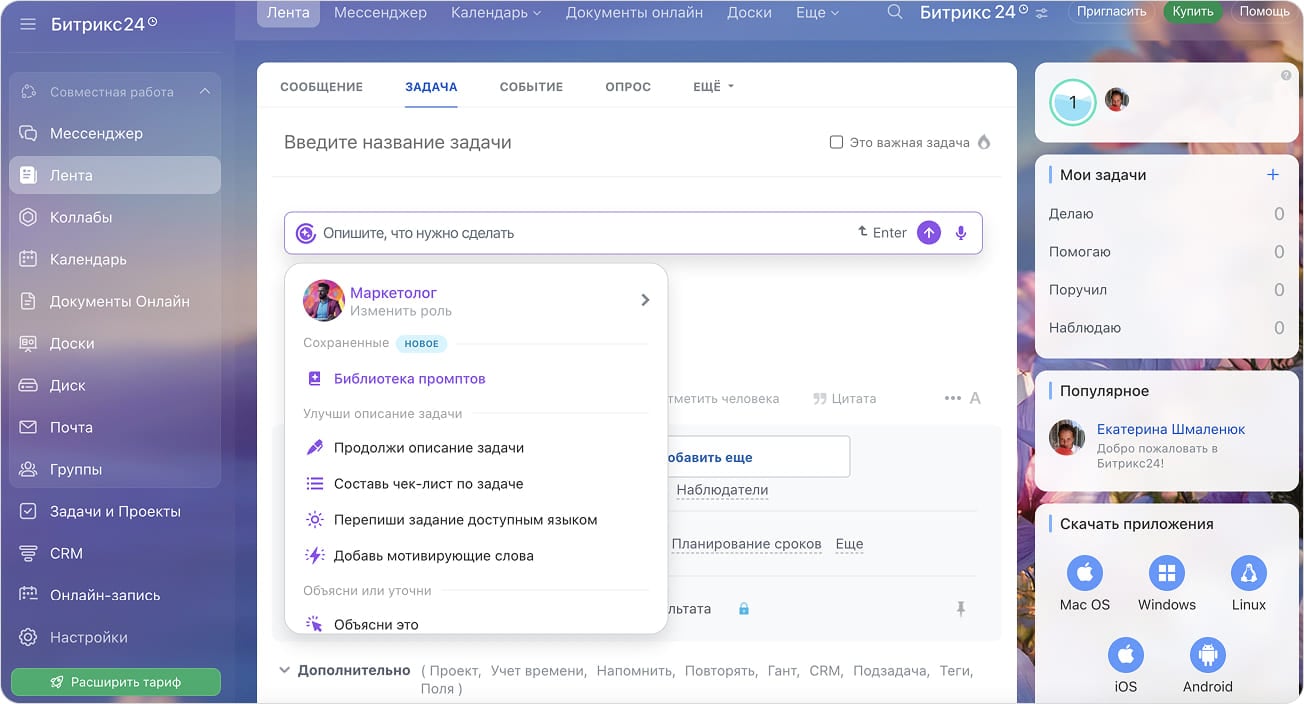Open search with the magnifier icon

893,13
